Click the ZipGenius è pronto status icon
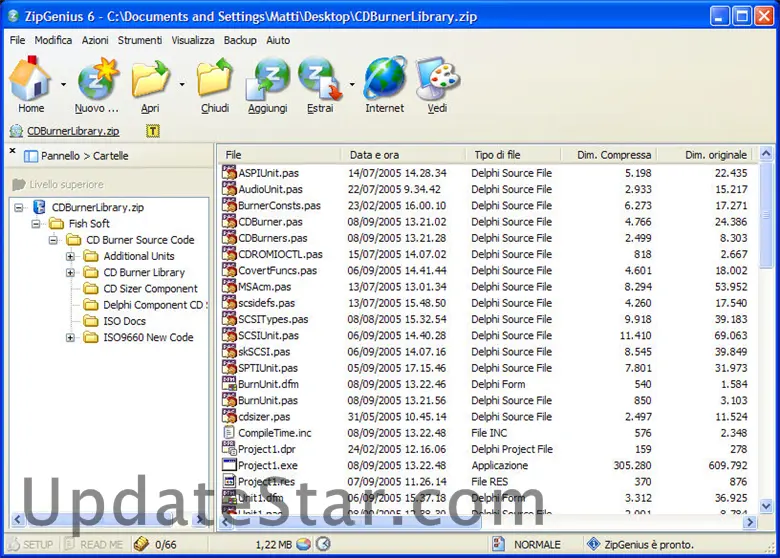 [593, 544]
